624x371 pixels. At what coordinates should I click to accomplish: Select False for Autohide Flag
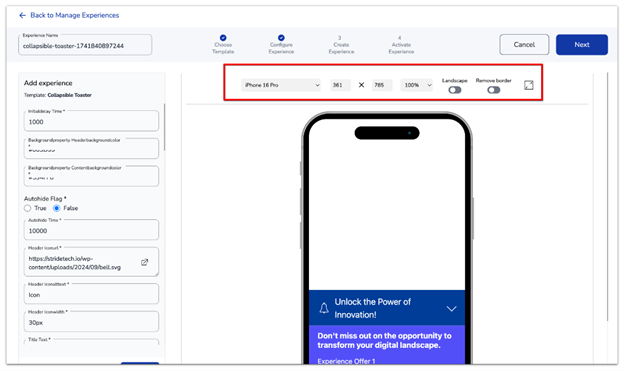click(57, 208)
